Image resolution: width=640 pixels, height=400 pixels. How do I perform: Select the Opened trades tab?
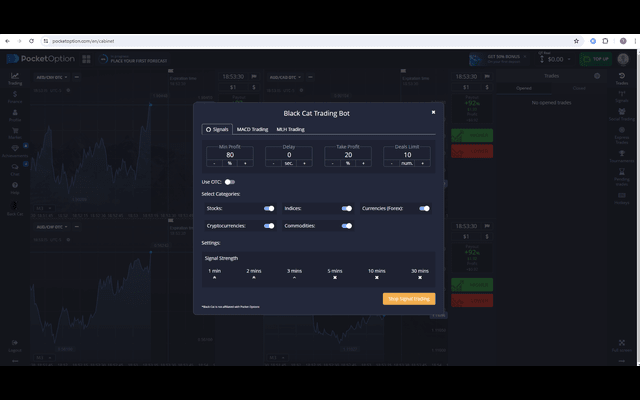click(x=524, y=88)
